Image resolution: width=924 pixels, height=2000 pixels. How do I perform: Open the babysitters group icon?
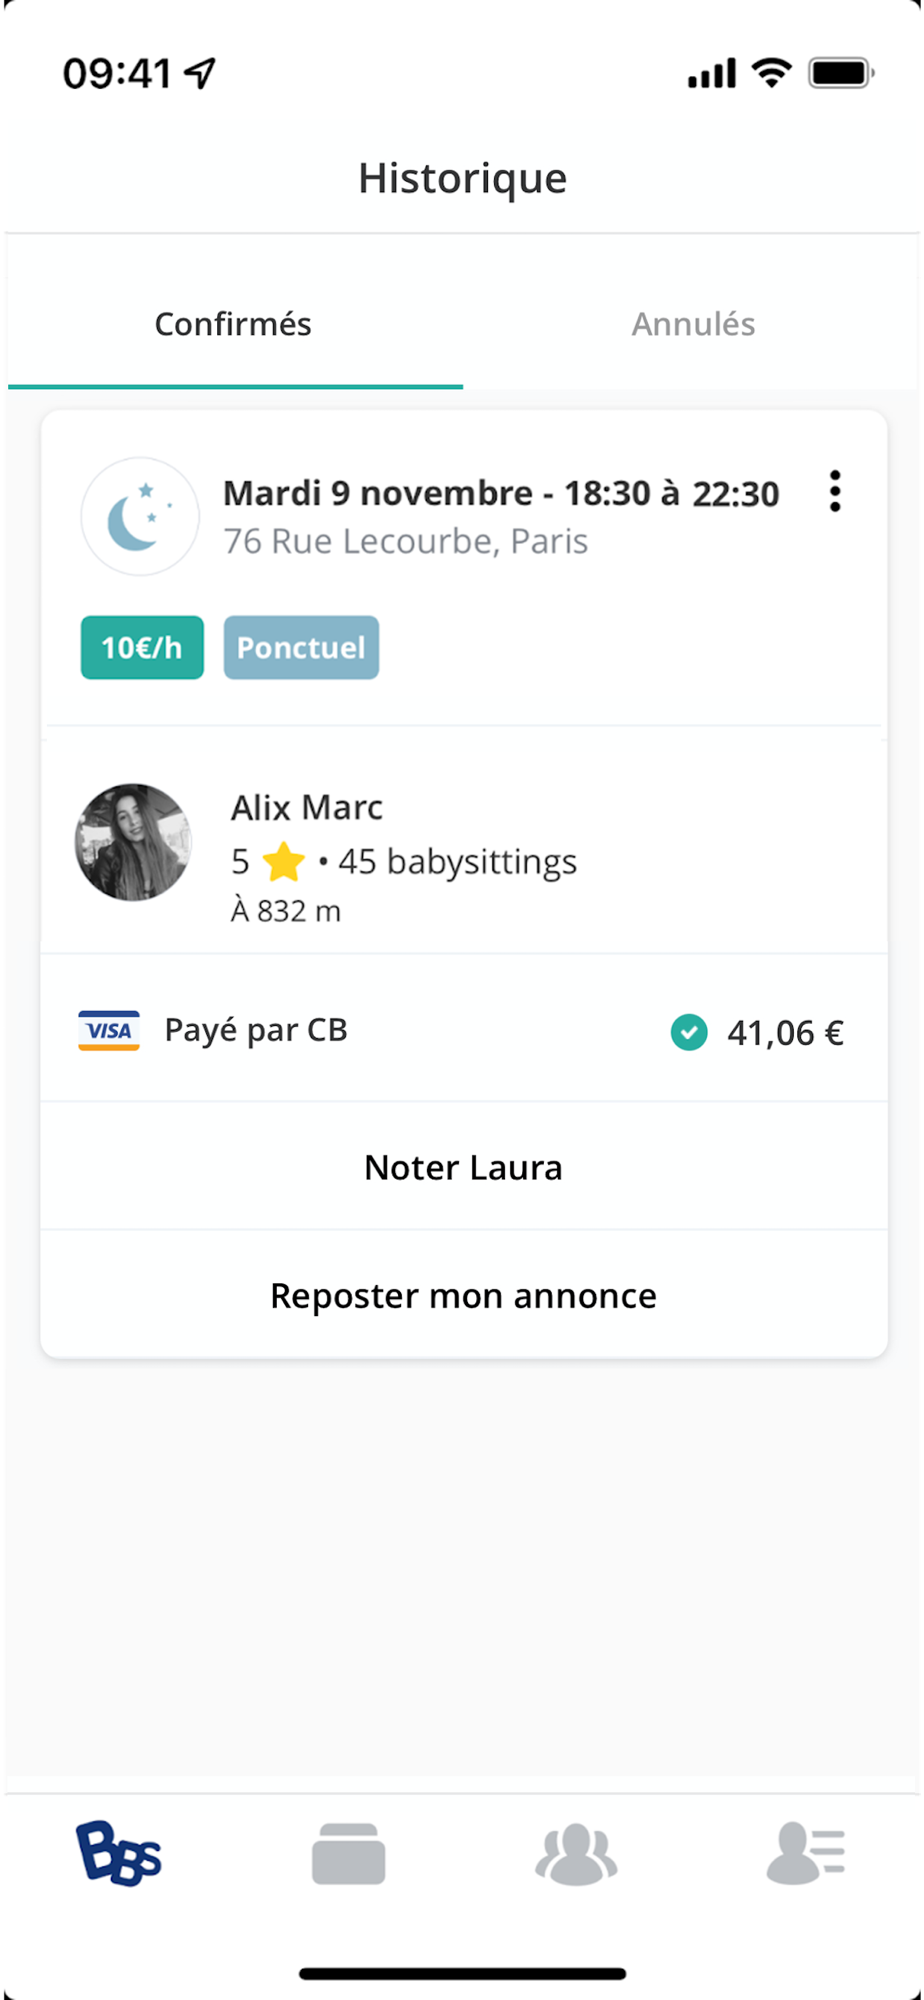[576, 1853]
